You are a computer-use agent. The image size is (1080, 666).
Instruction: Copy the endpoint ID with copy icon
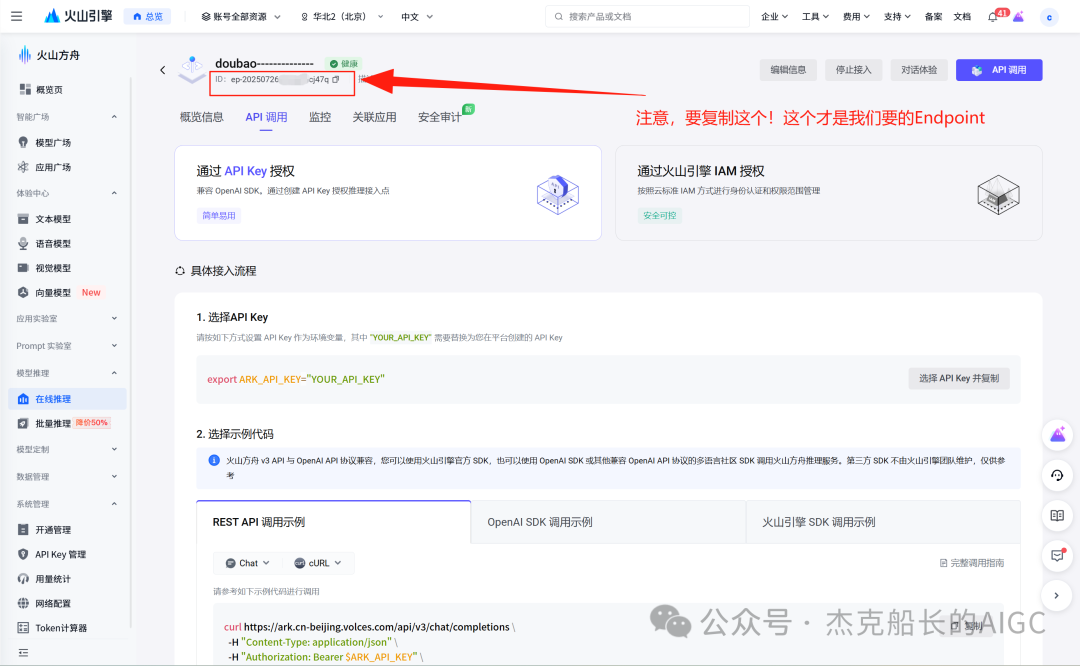(336, 79)
